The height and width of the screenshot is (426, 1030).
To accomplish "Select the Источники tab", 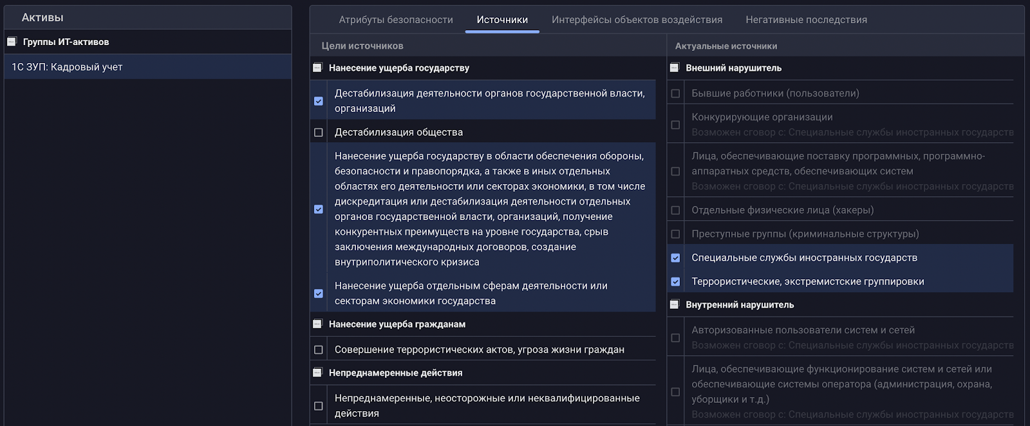I will click(502, 20).
